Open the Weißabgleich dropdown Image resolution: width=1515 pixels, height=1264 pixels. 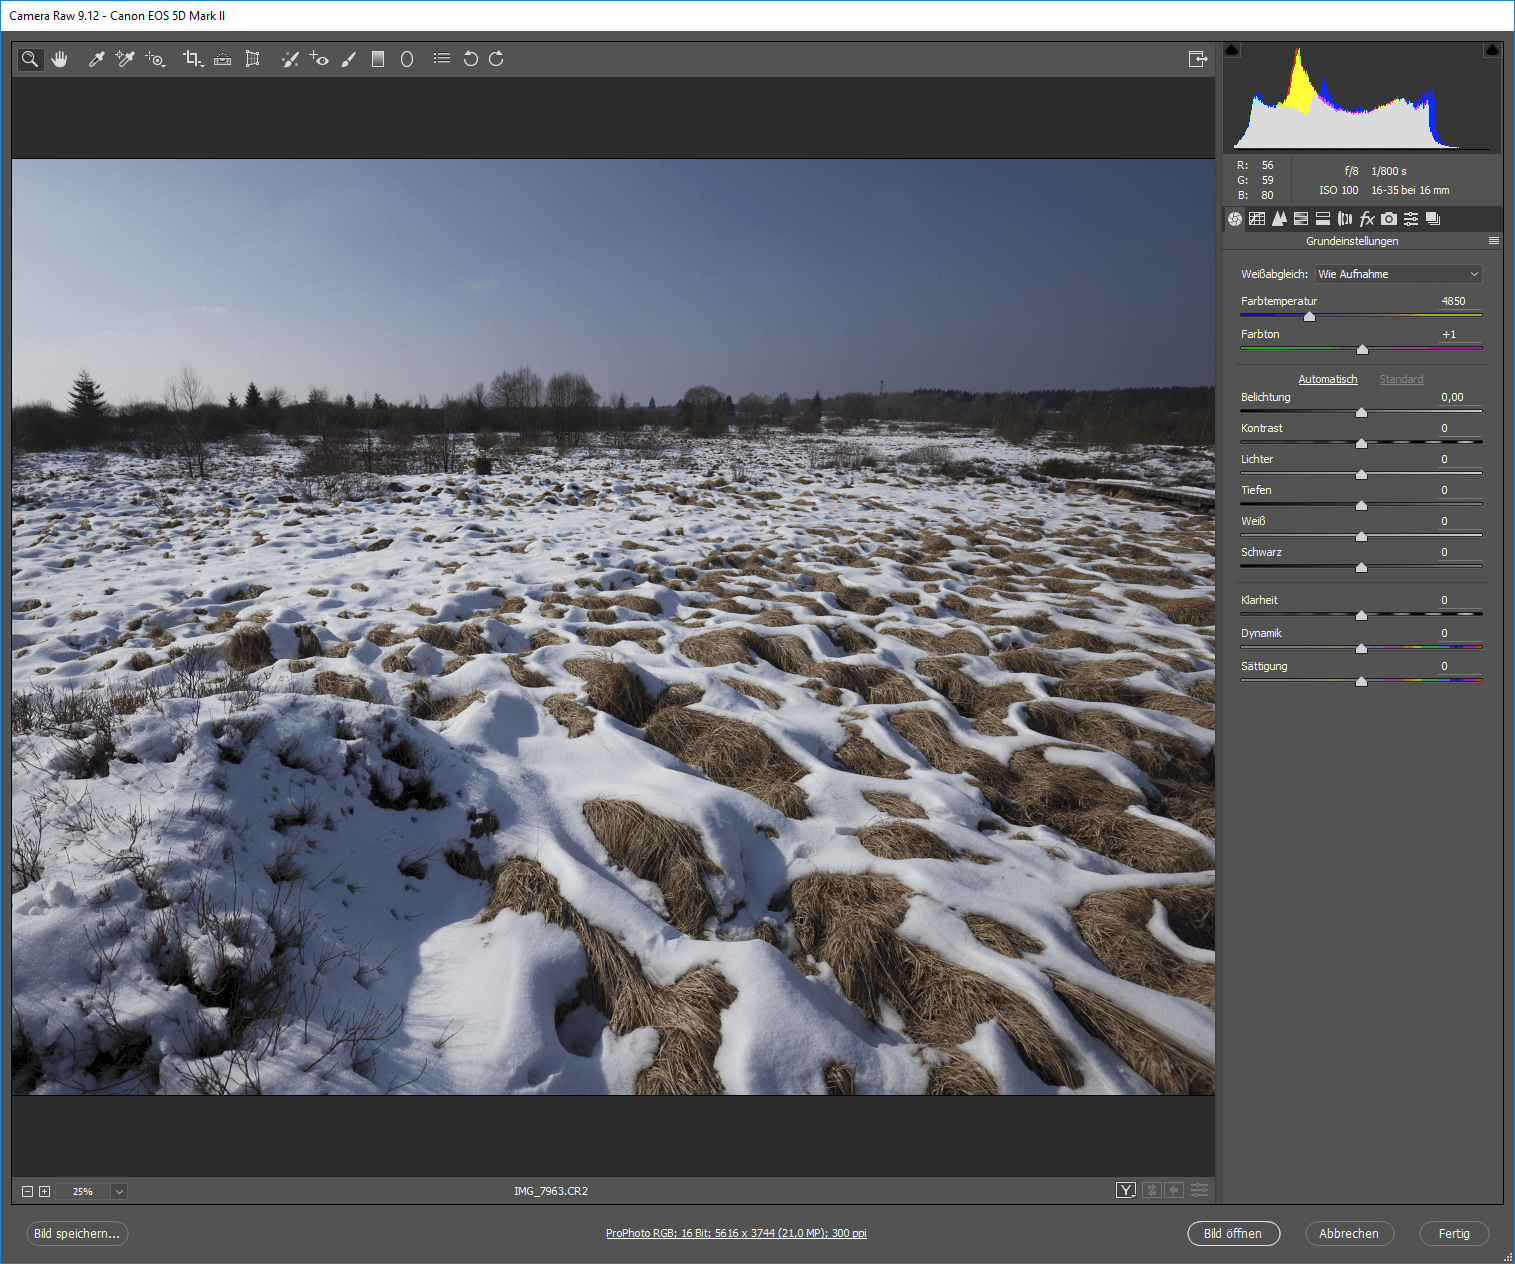[x=1398, y=274]
